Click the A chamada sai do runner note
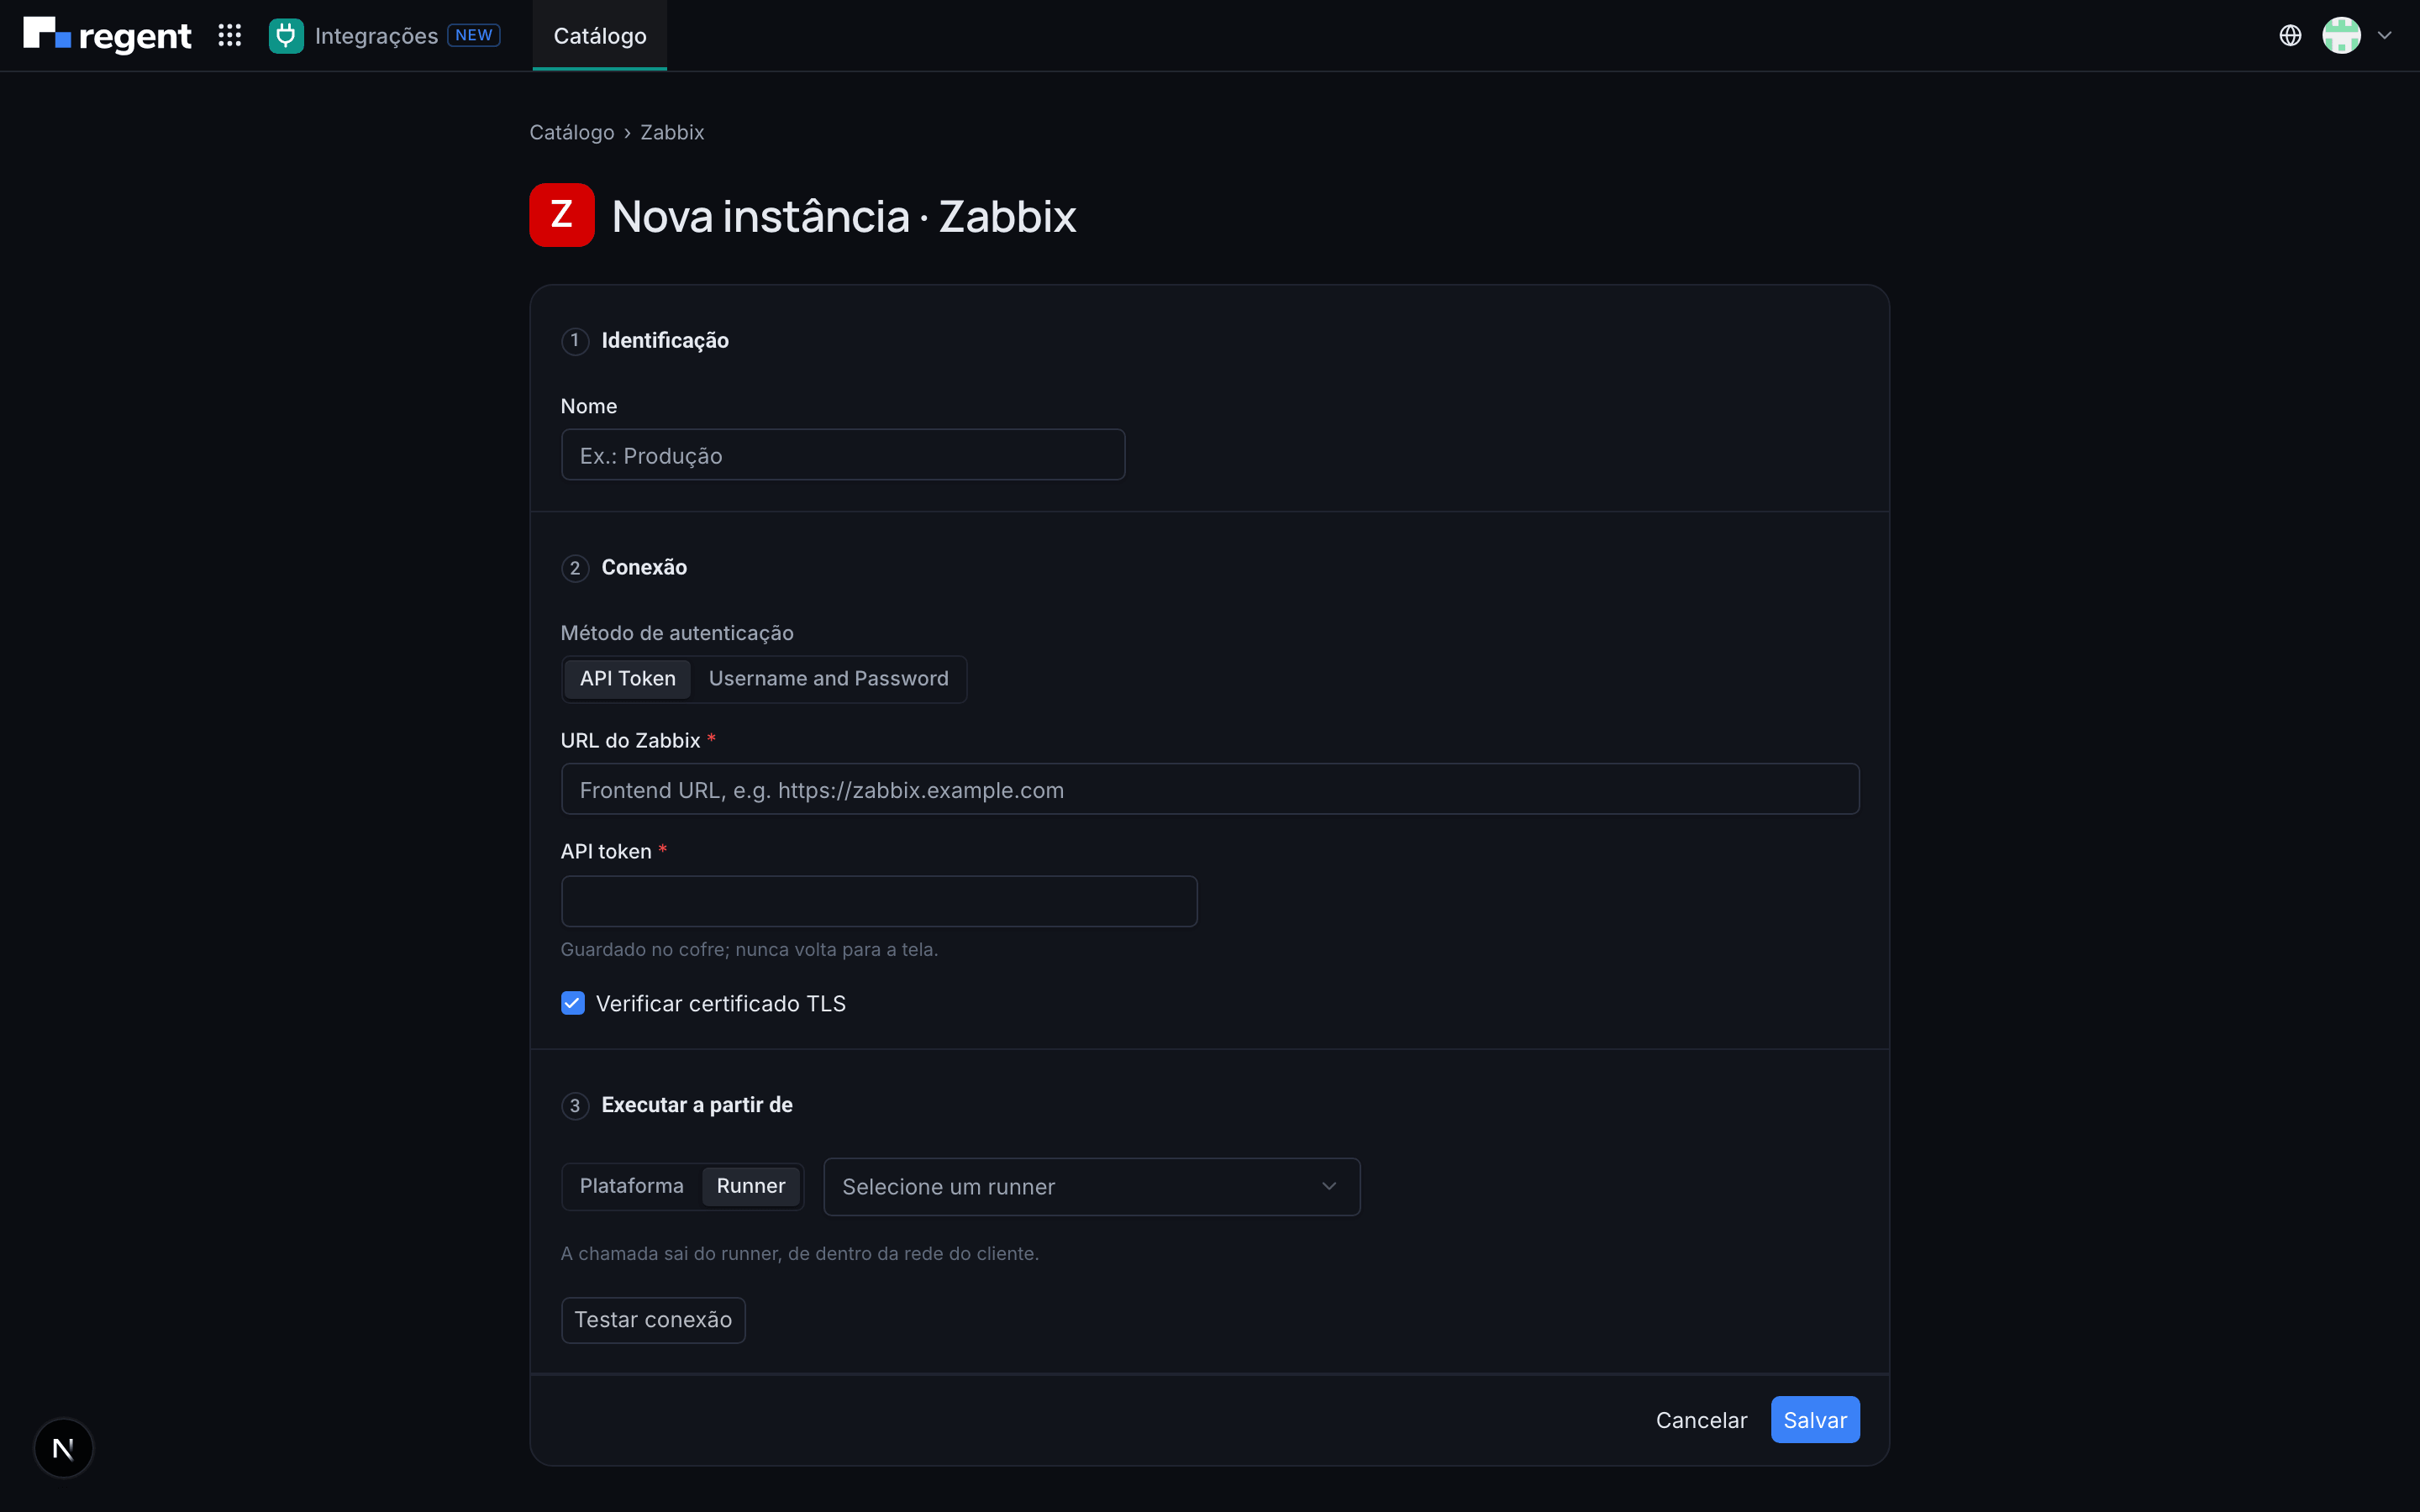 point(800,1253)
